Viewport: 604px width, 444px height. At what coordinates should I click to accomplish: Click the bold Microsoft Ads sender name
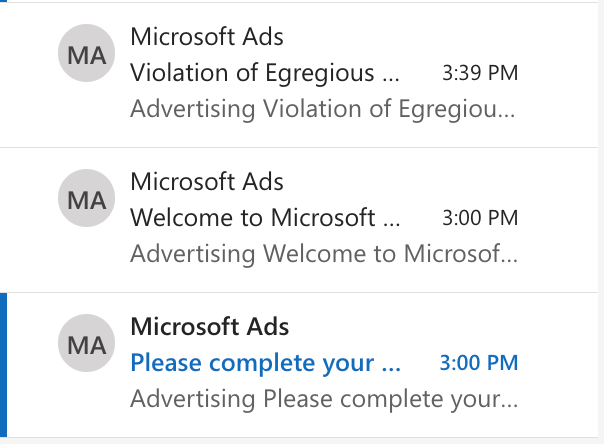click(x=210, y=326)
